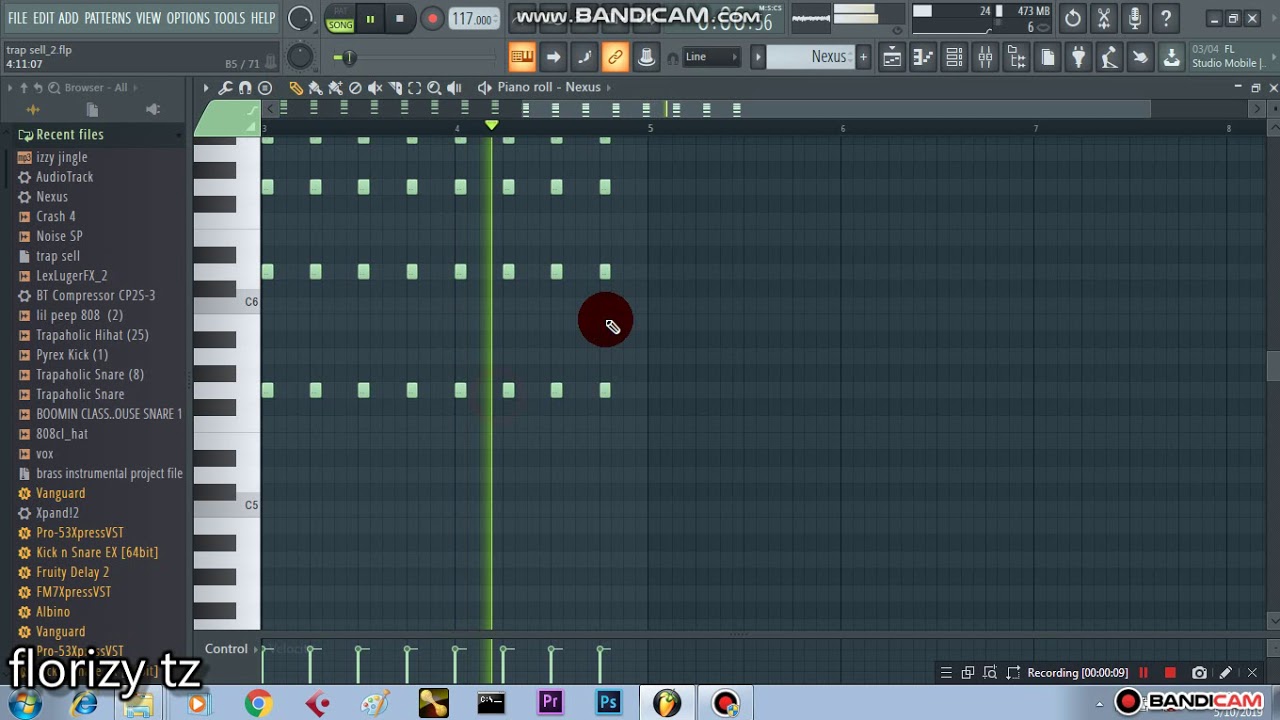
Task: Adjust the master pitch knob
Action: tap(300, 58)
